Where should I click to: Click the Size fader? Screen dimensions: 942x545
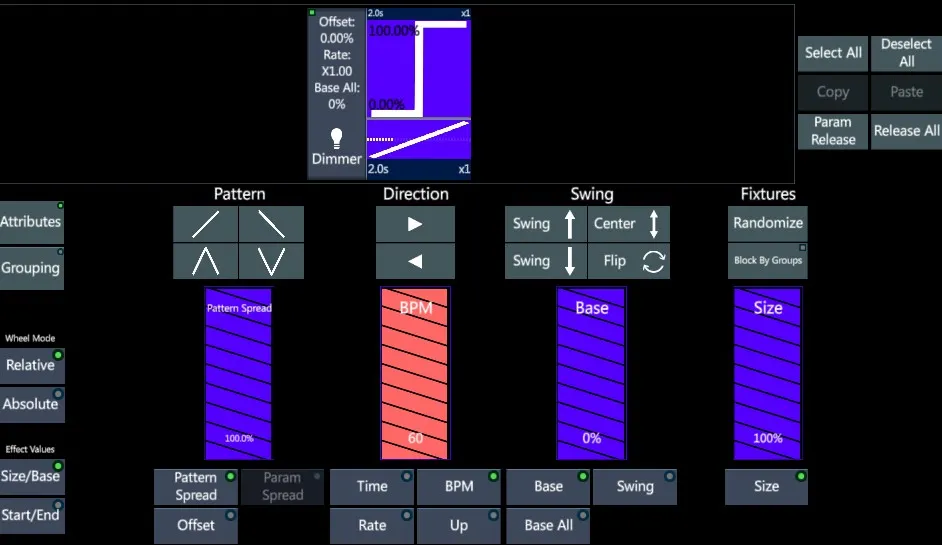767,373
